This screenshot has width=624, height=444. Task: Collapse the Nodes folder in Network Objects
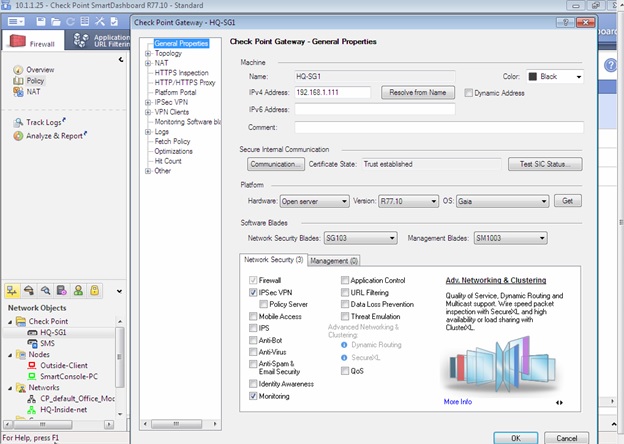coord(10,354)
